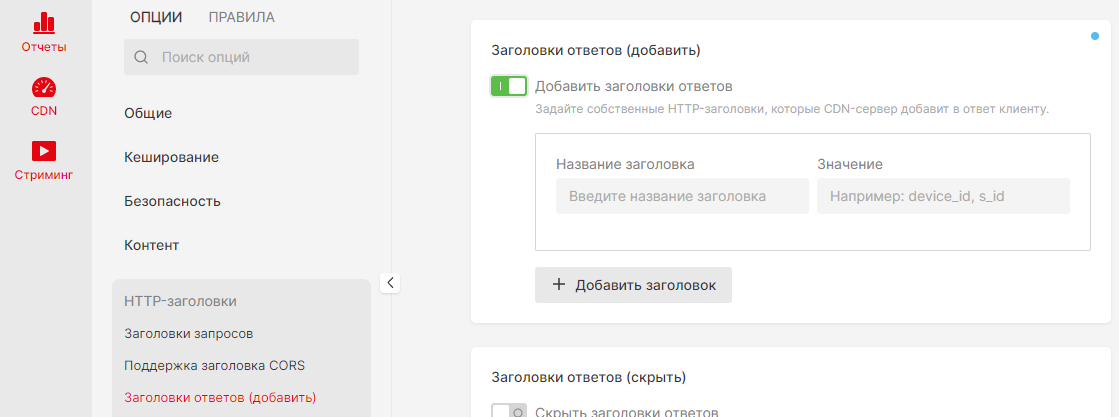The width and height of the screenshot is (1119, 417).
Task: Collapse the sidebar with the chevron arrow
Action: point(391,283)
